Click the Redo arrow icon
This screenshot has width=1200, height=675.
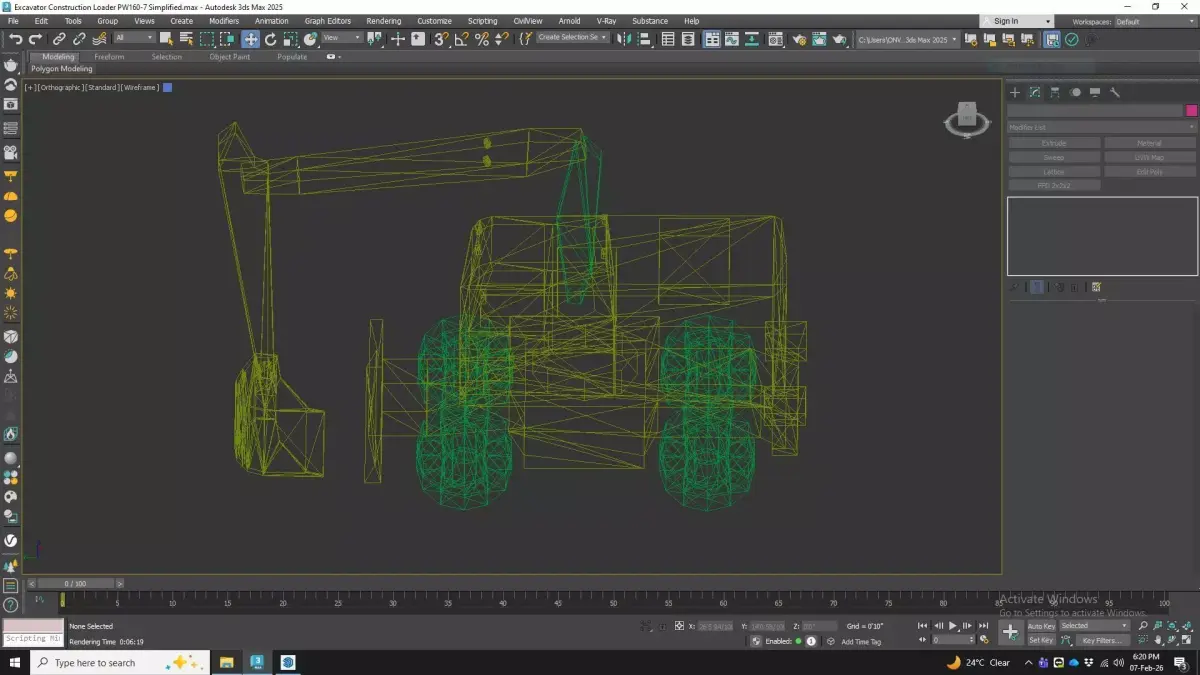pyautogui.click(x=35, y=39)
